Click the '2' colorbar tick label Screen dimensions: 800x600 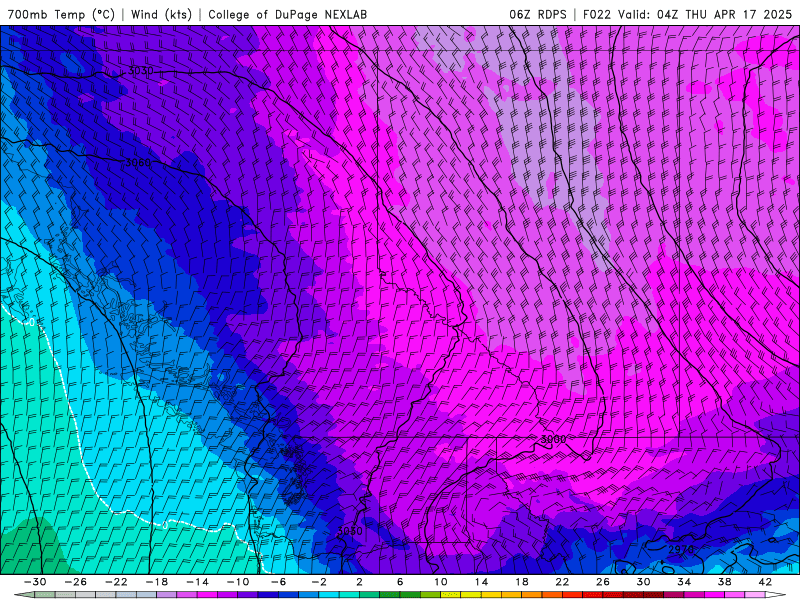click(x=359, y=582)
